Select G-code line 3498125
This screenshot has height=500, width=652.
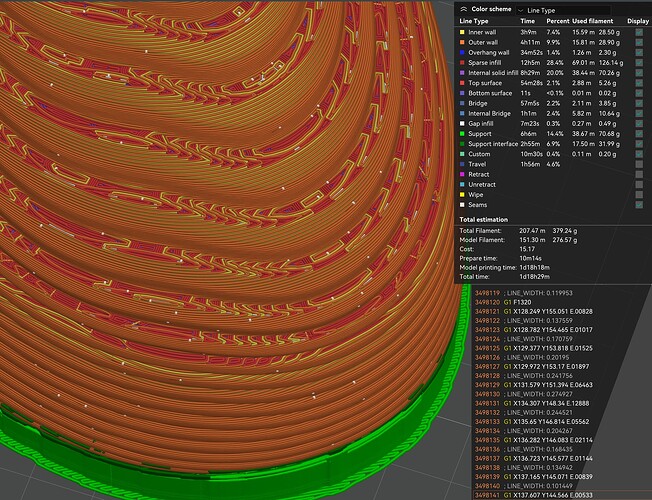click(x=534, y=348)
